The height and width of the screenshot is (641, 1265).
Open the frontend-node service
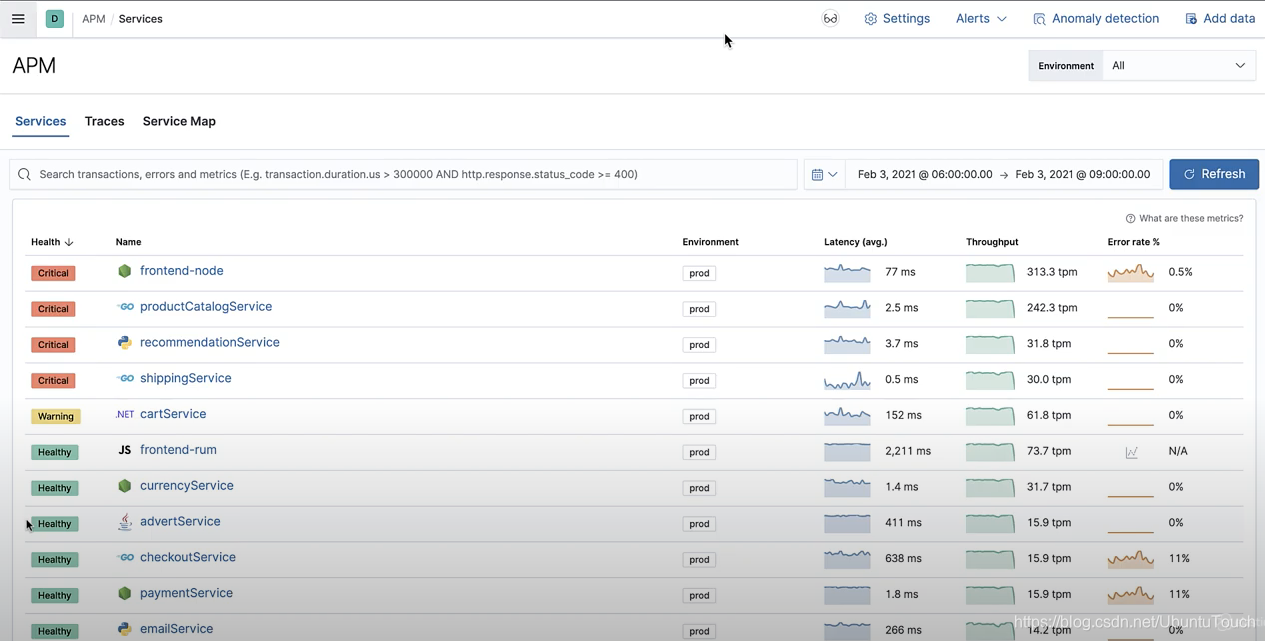tap(181, 271)
